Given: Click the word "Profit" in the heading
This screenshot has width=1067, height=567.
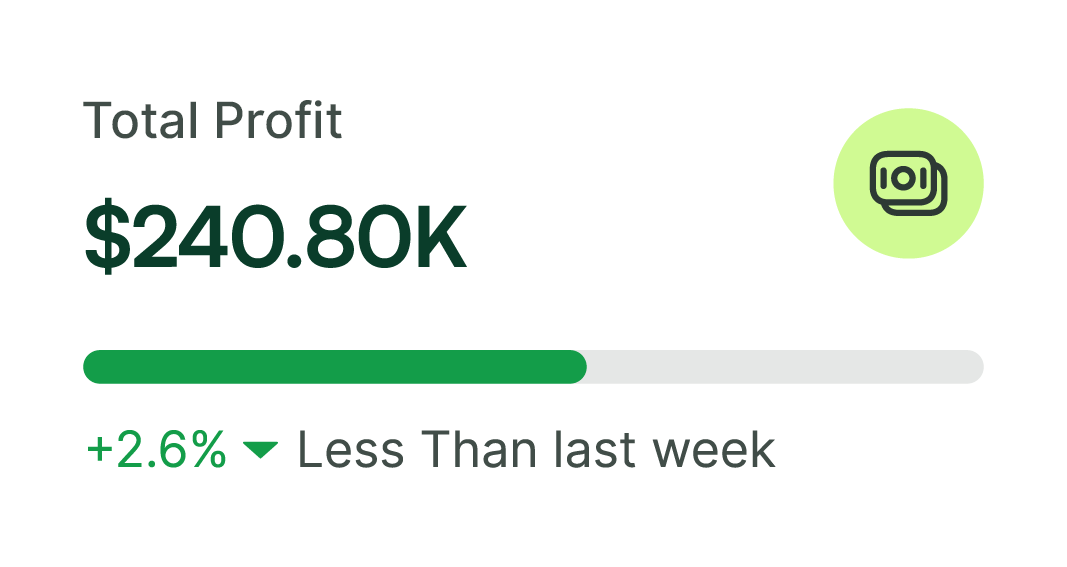Looking at the screenshot, I should click(x=279, y=121).
